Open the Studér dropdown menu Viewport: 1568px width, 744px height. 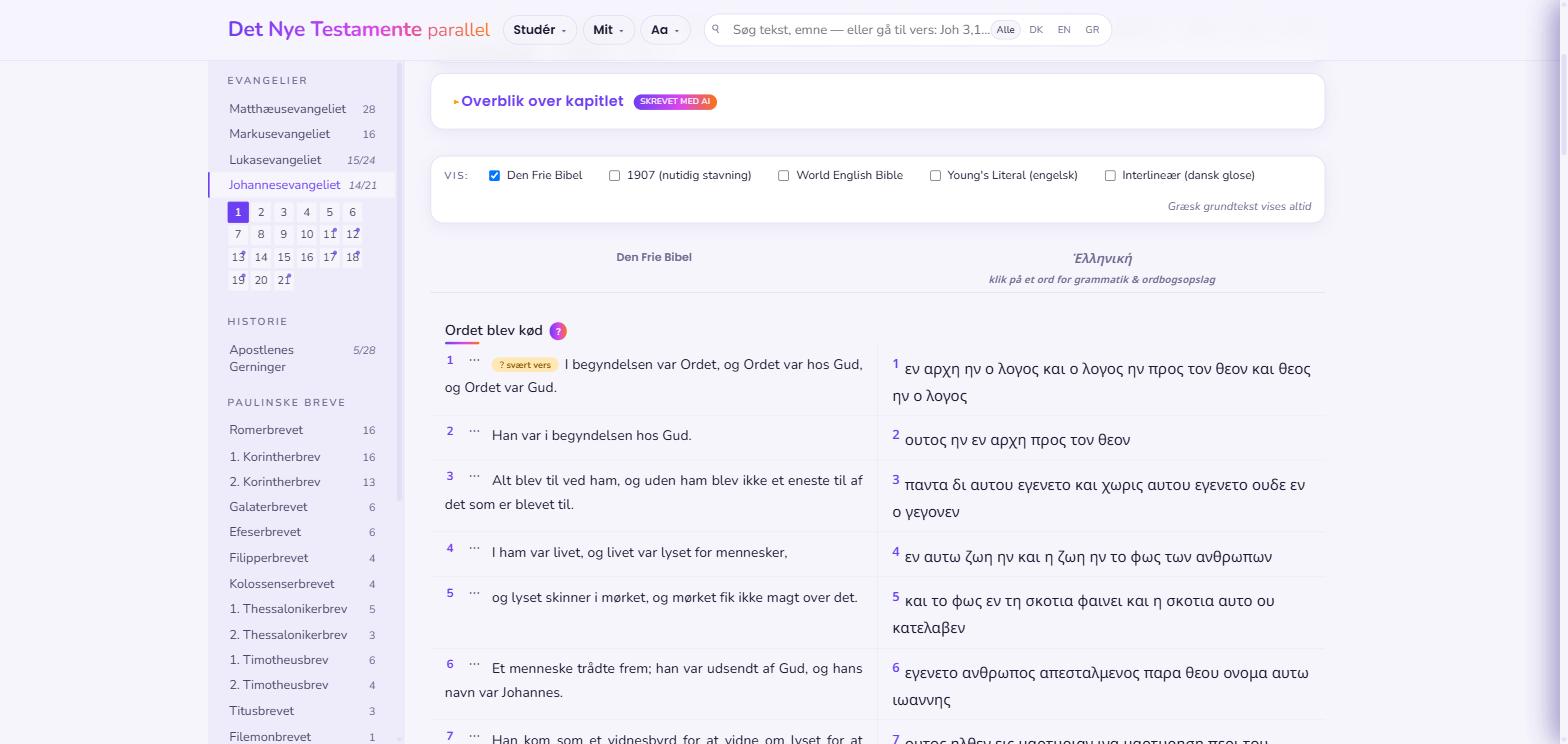tap(540, 30)
